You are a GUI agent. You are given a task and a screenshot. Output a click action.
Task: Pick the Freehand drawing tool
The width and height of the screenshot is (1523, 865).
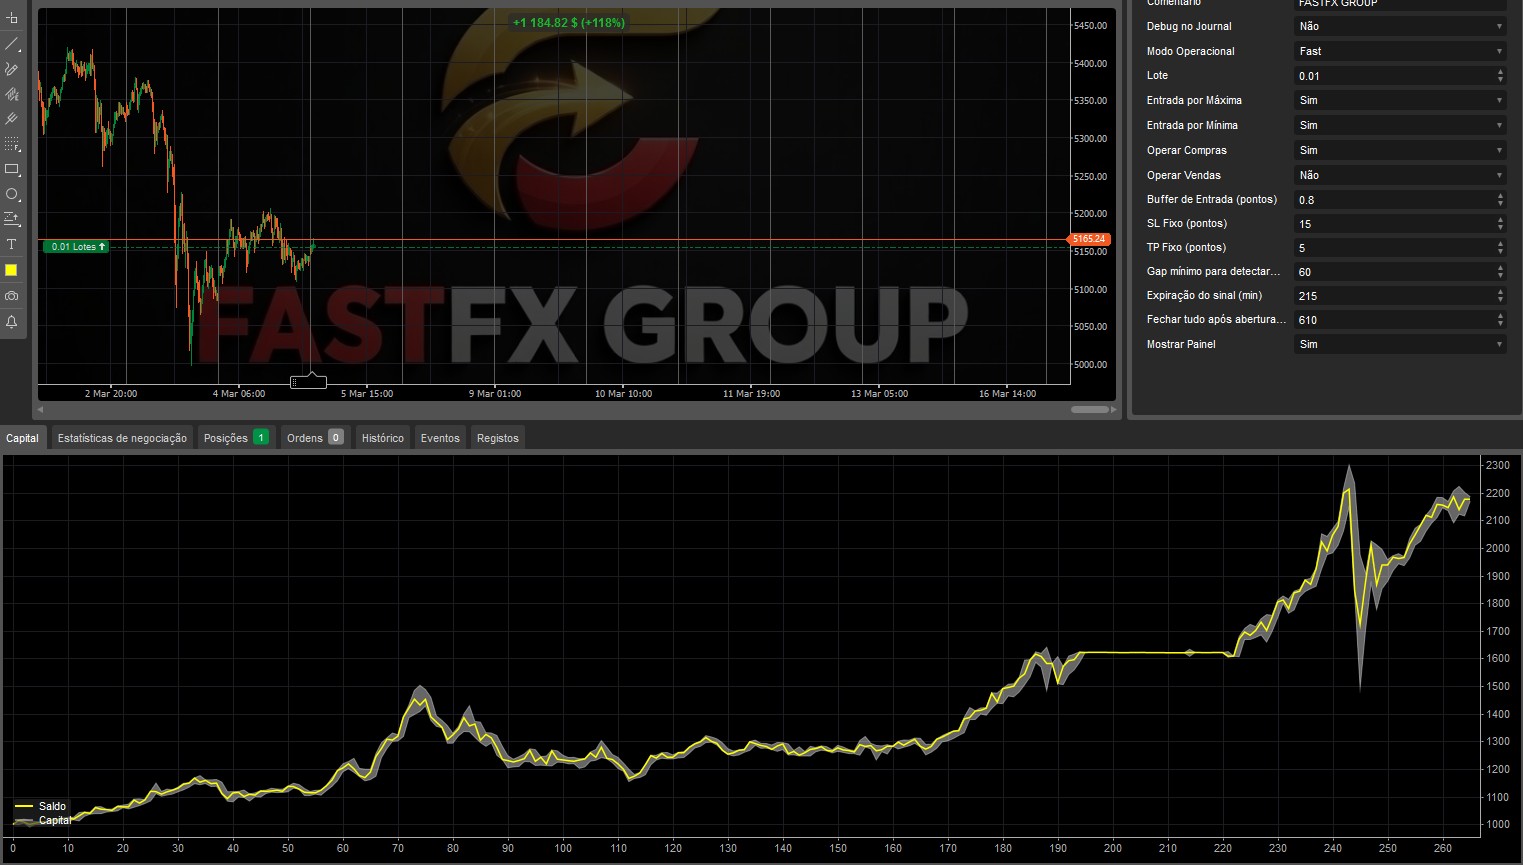pos(12,68)
